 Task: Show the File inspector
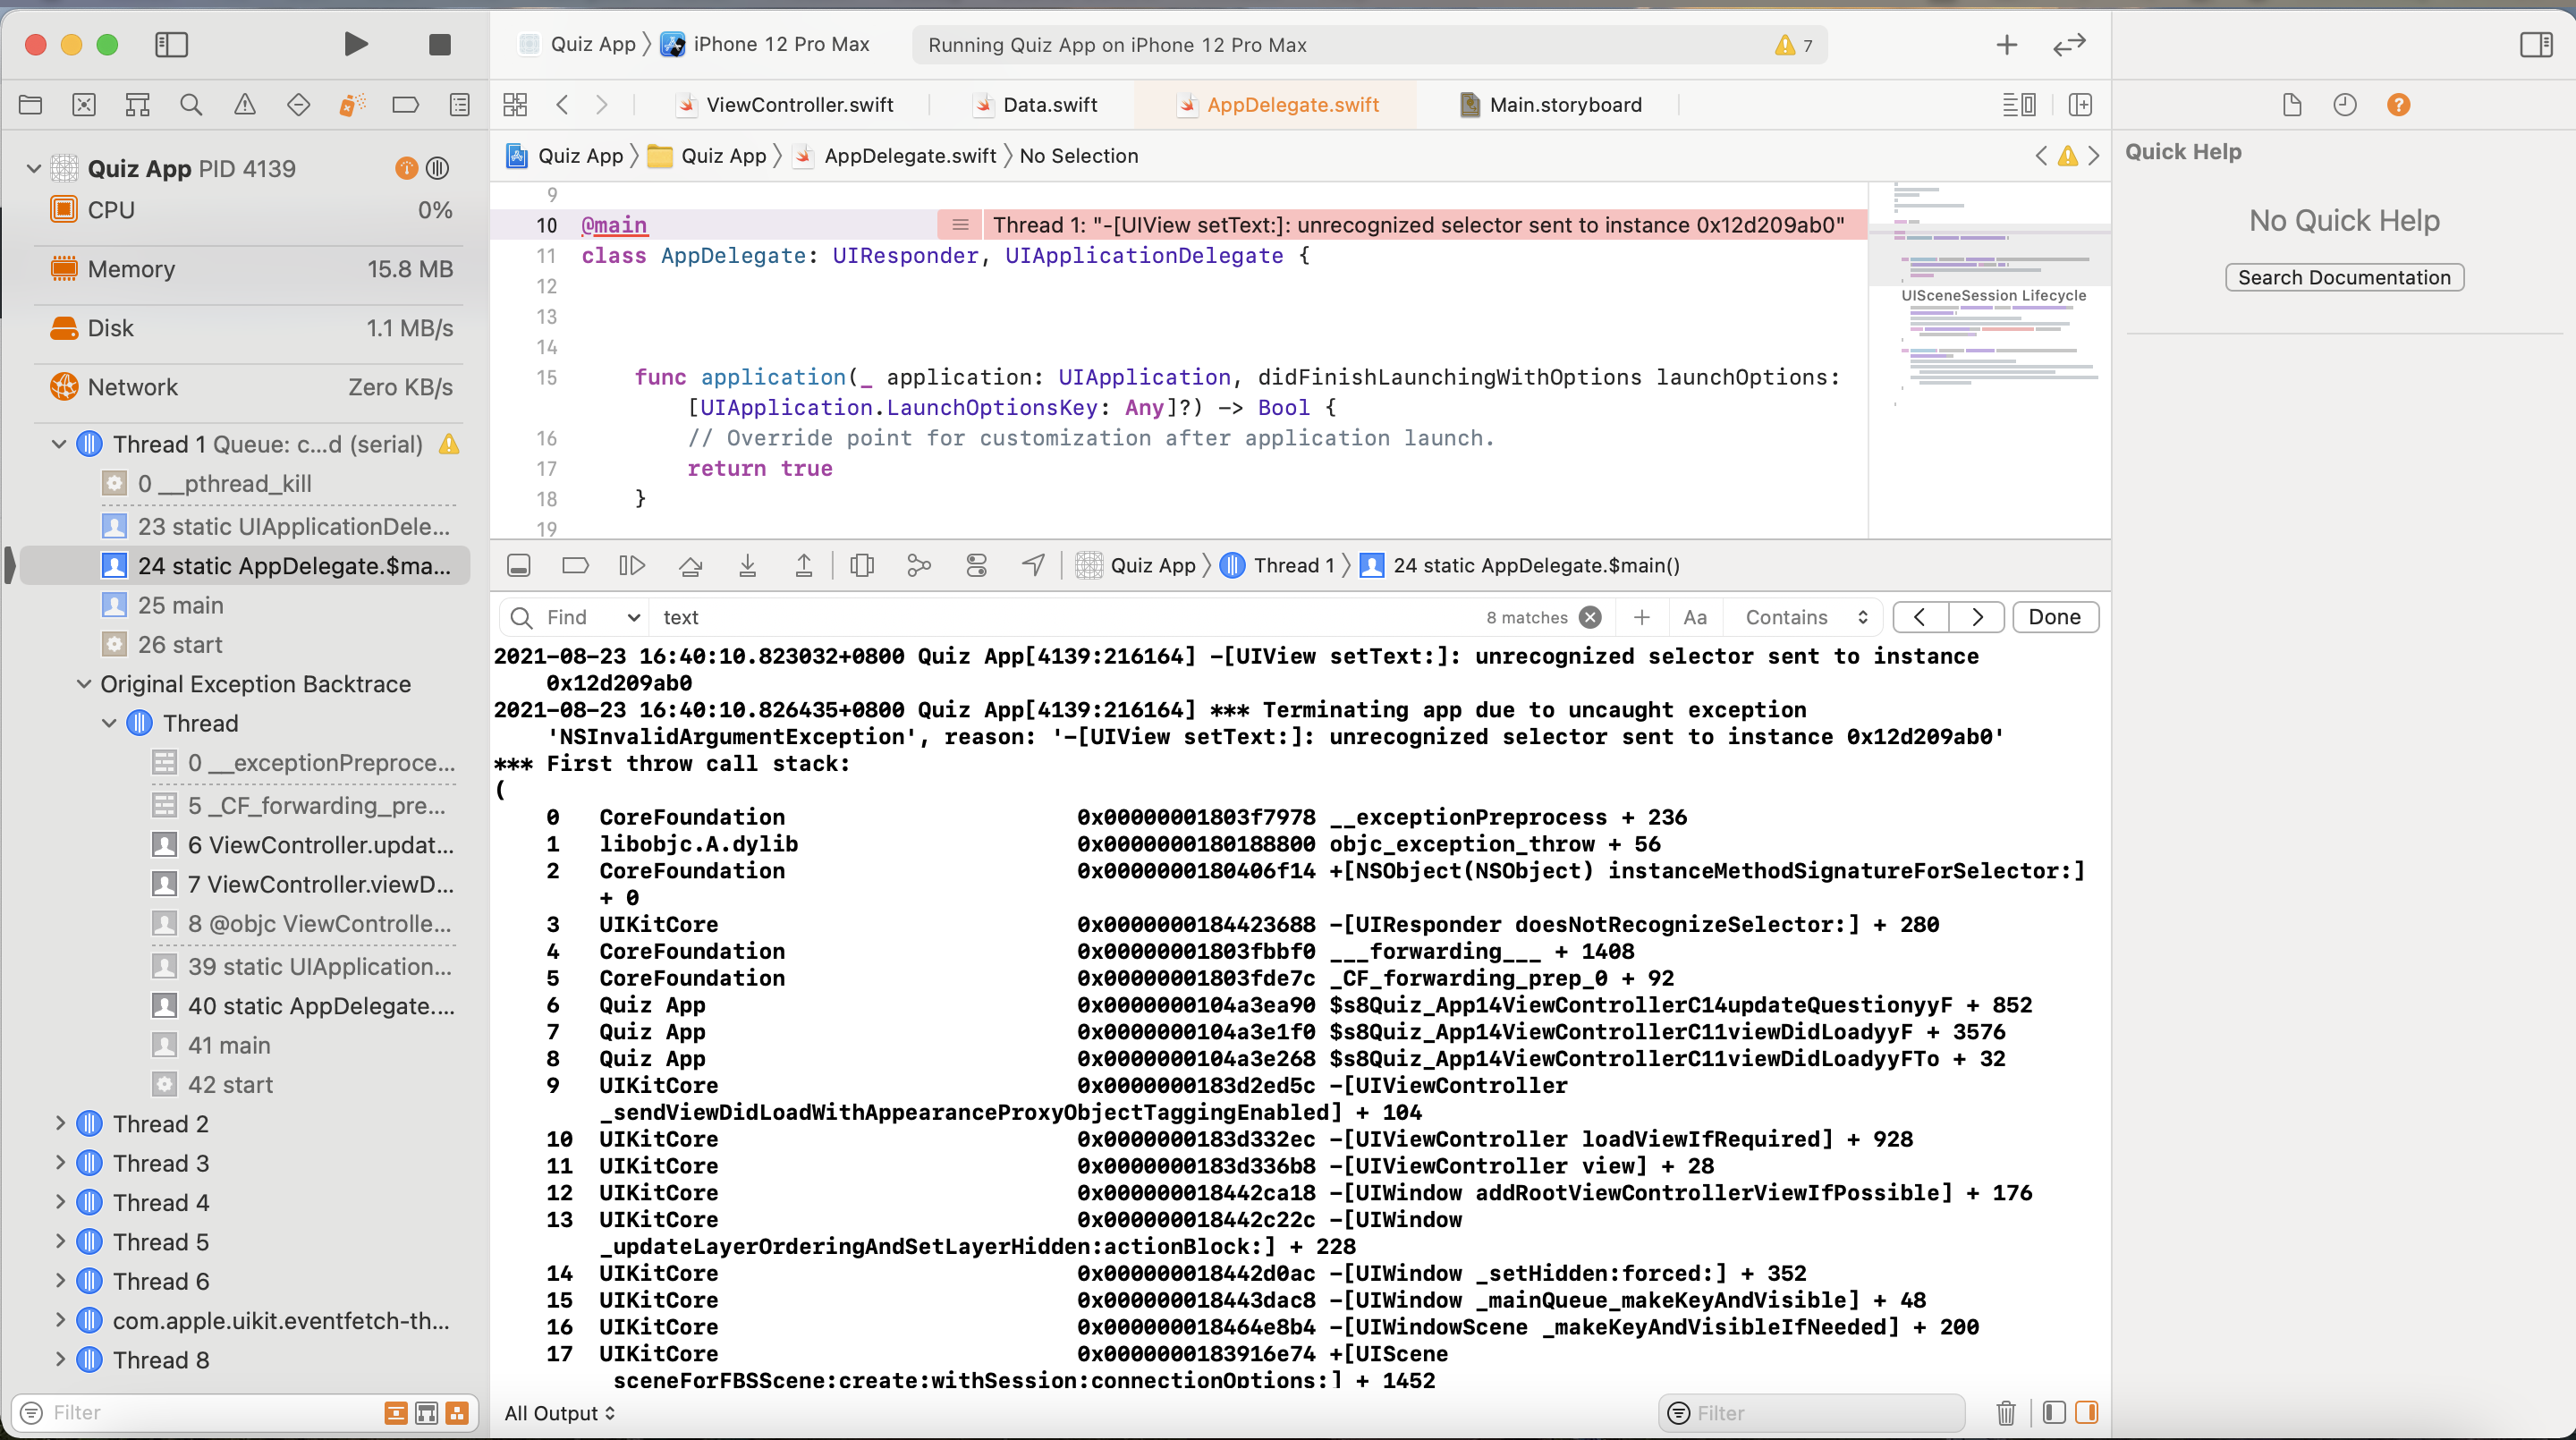tap(2292, 104)
